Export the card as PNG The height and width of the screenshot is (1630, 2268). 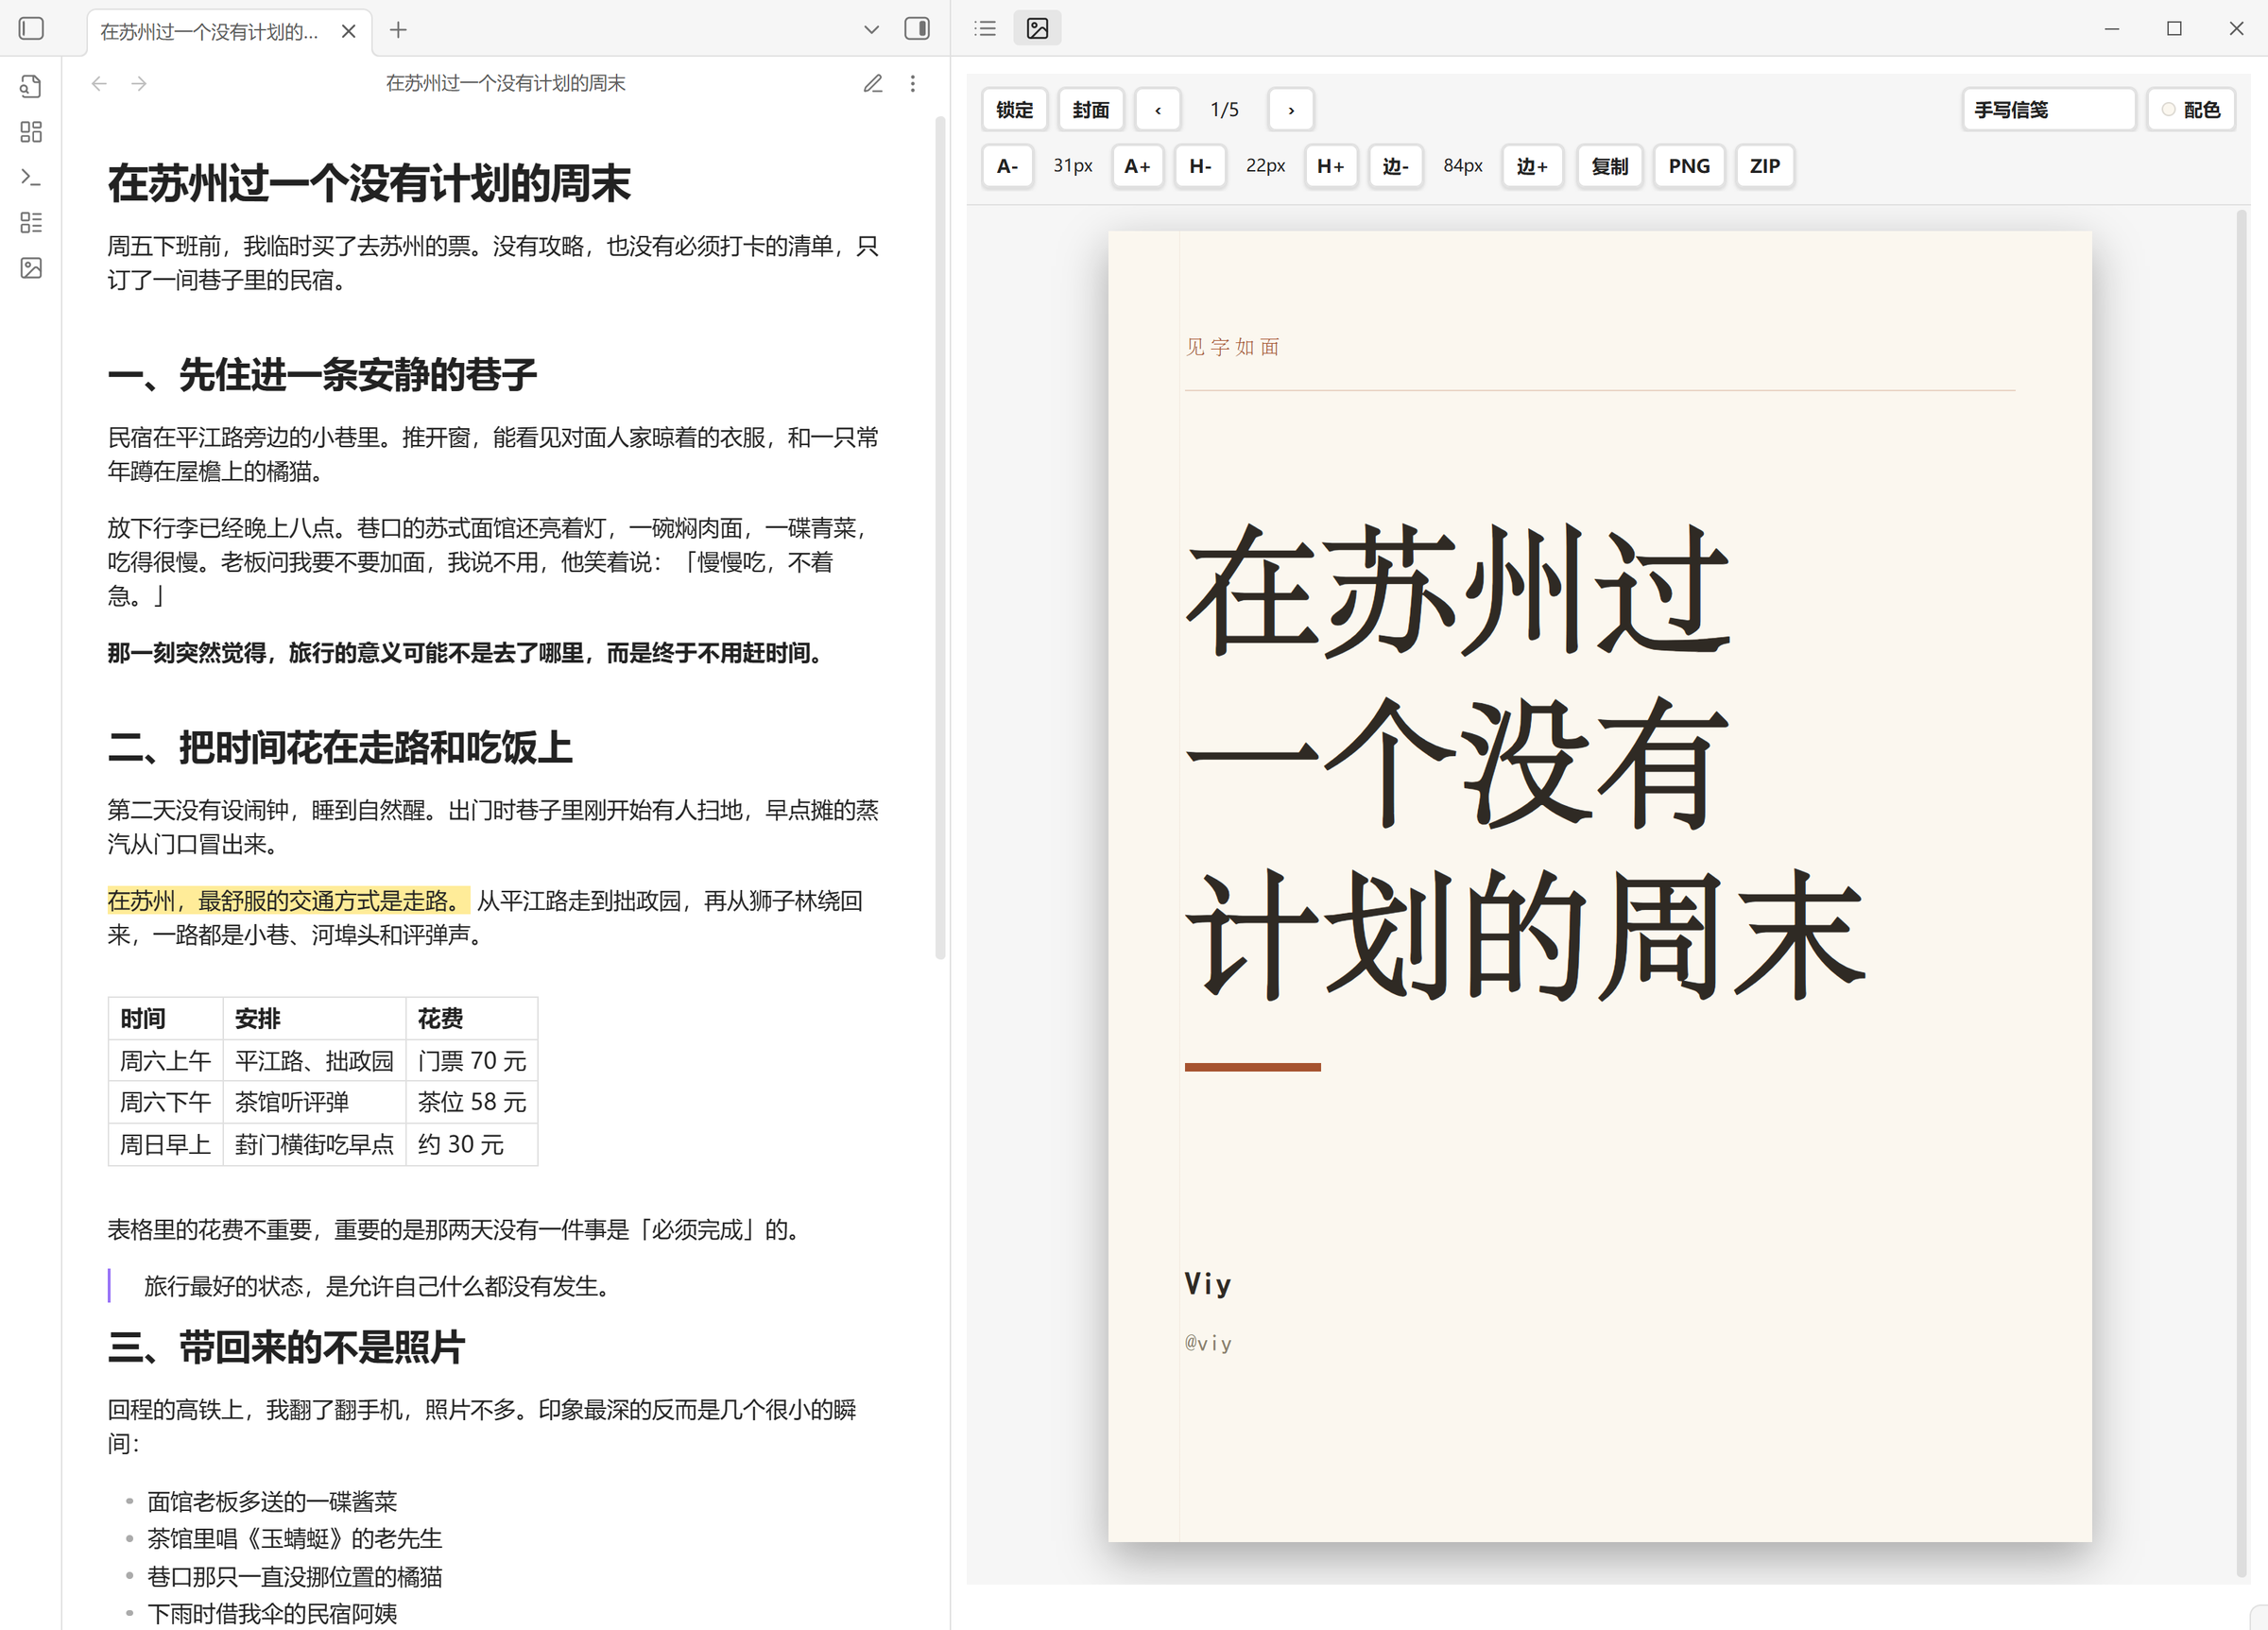[1689, 166]
